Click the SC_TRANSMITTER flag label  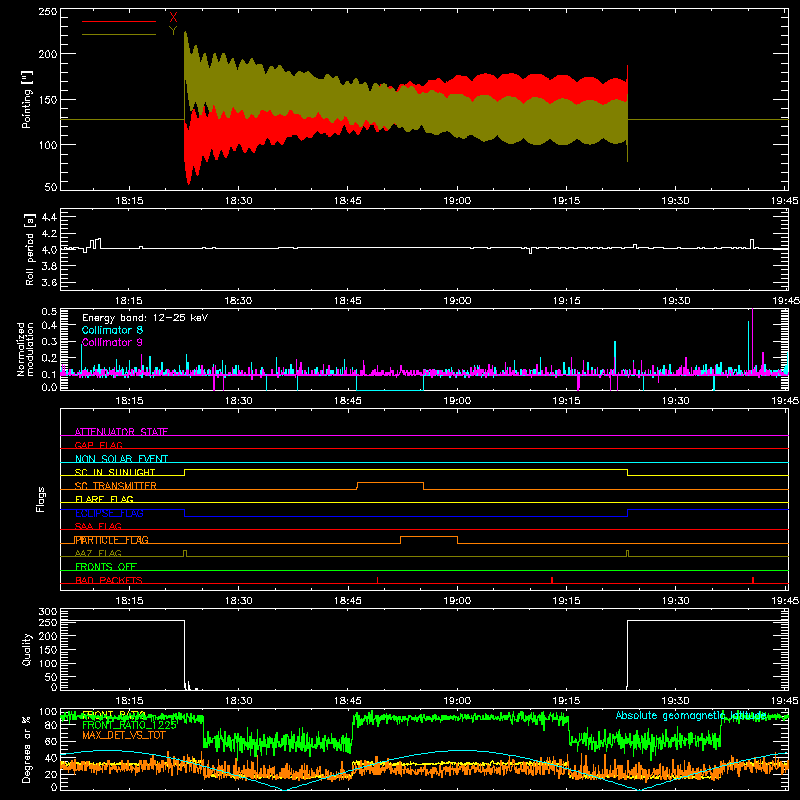pos(116,485)
